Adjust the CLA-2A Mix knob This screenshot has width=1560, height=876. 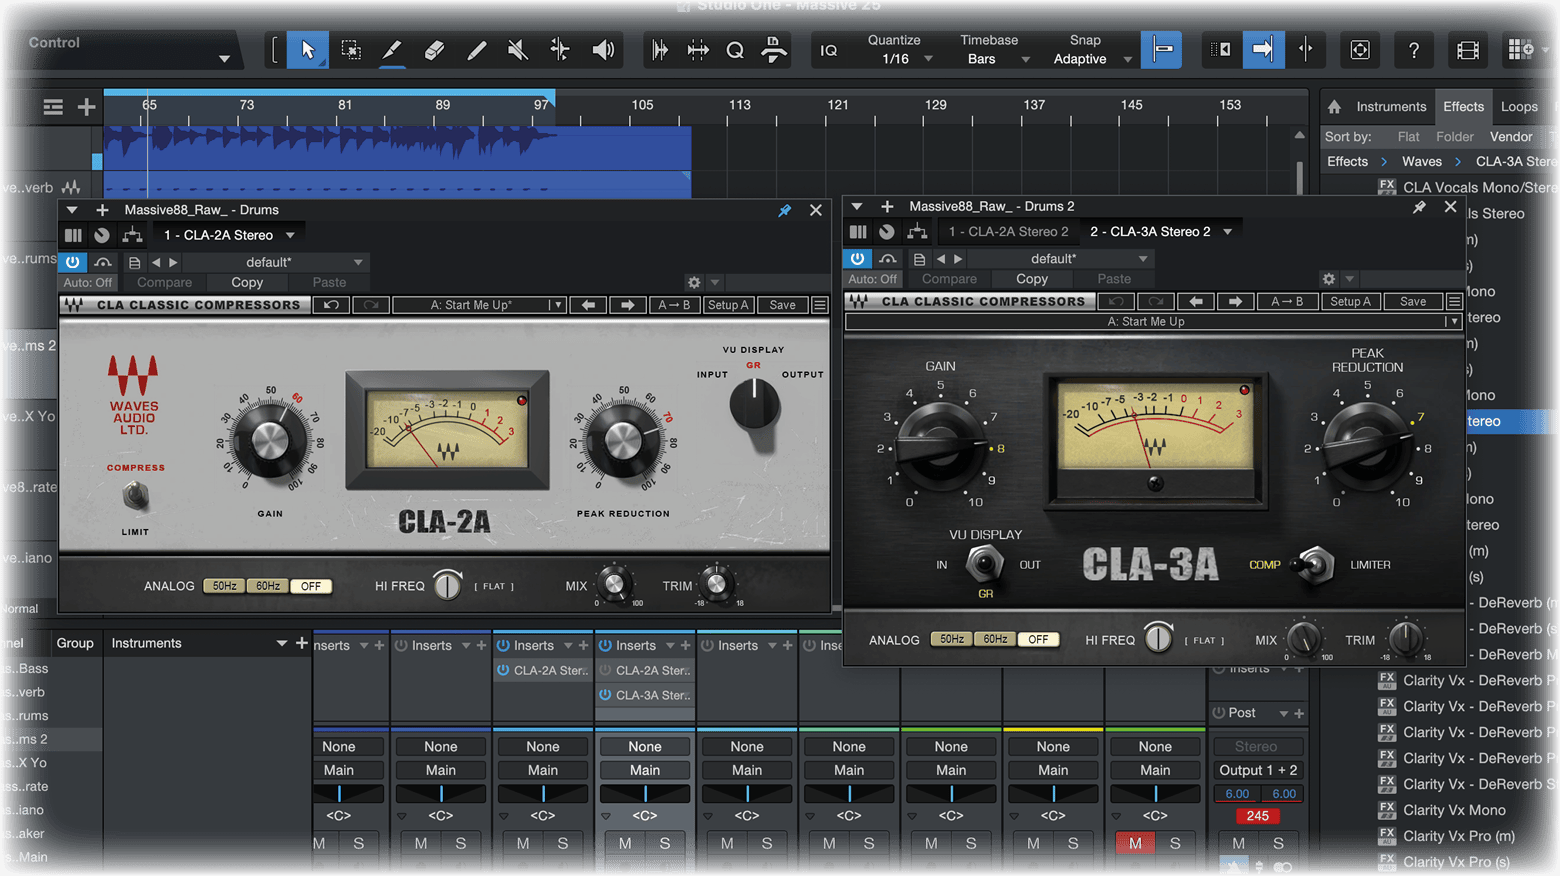point(614,584)
